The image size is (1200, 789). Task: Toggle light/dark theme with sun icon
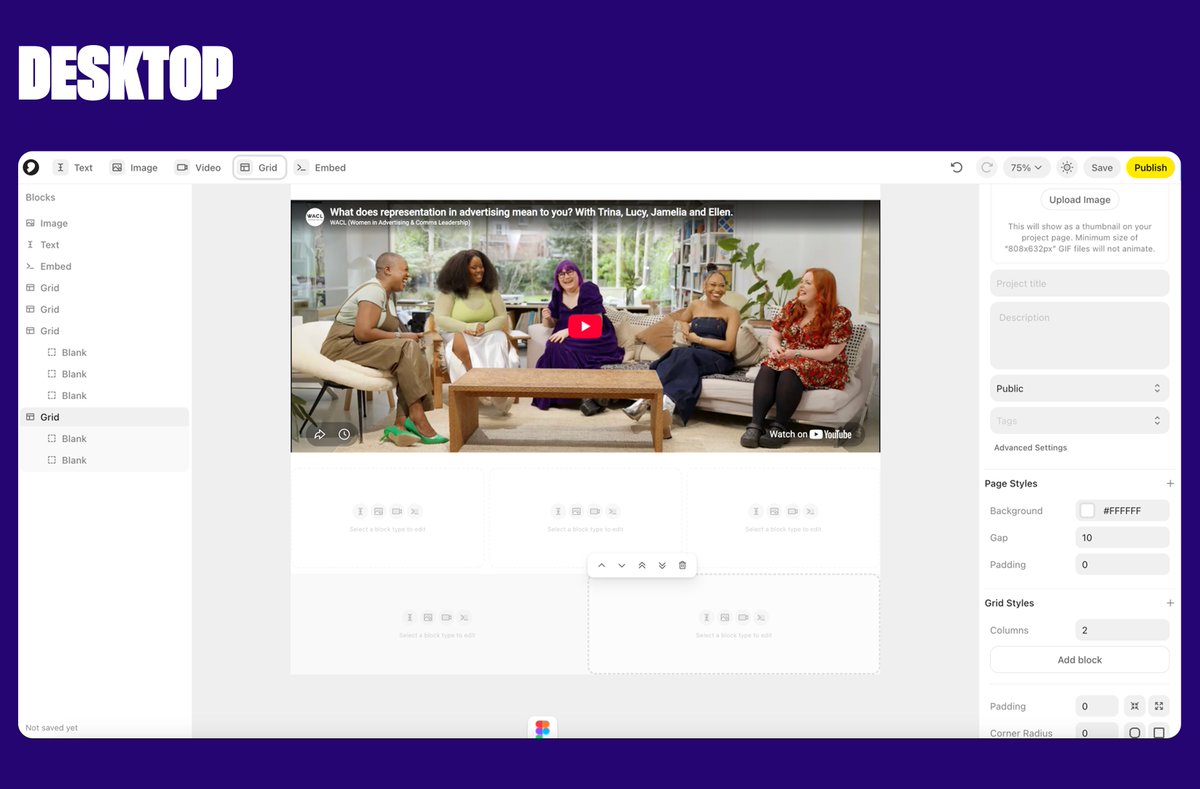click(x=1067, y=167)
